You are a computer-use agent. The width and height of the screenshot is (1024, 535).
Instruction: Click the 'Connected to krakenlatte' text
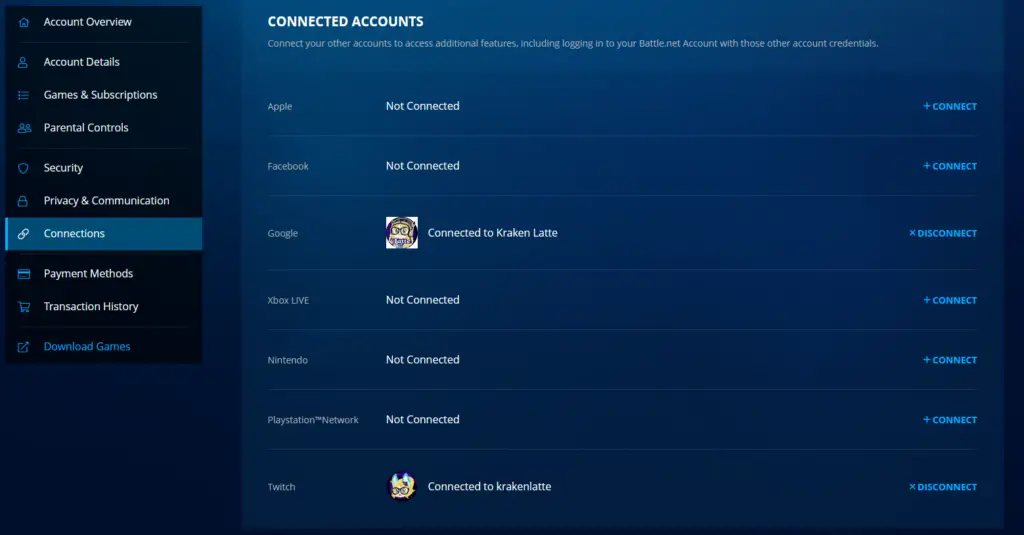[x=489, y=487]
